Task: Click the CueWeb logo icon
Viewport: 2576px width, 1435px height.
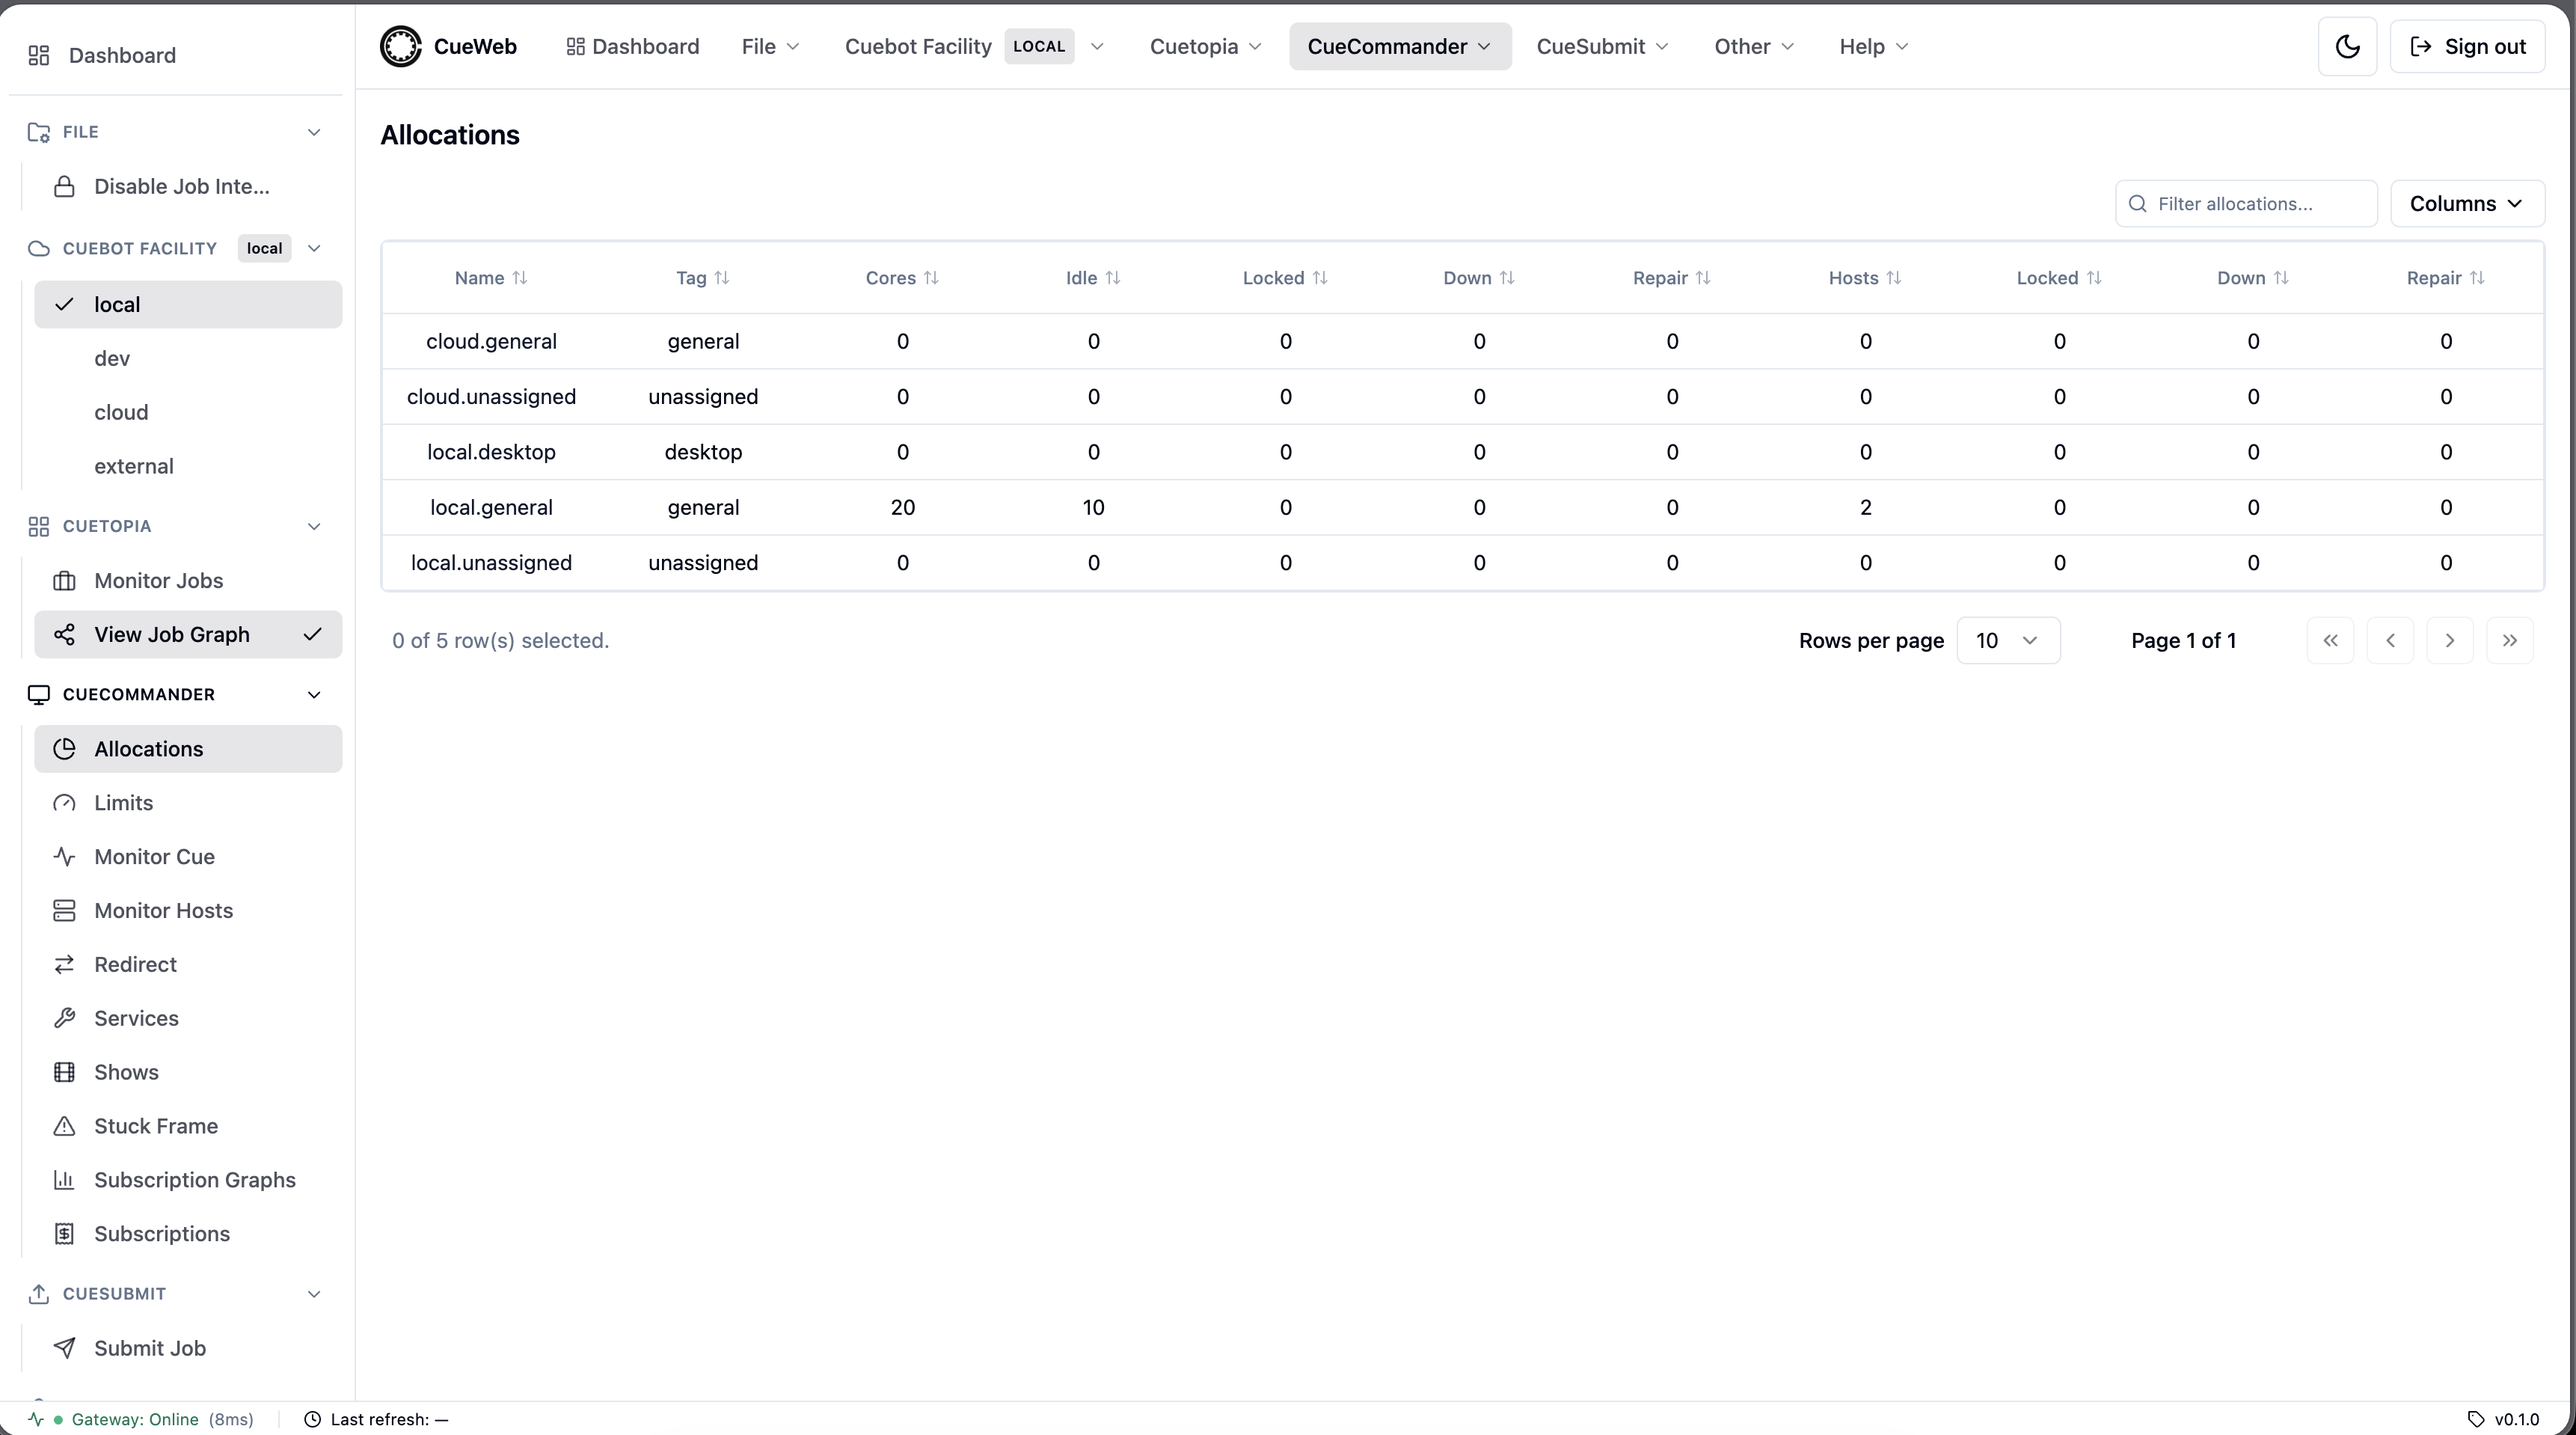Action: pos(401,47)
